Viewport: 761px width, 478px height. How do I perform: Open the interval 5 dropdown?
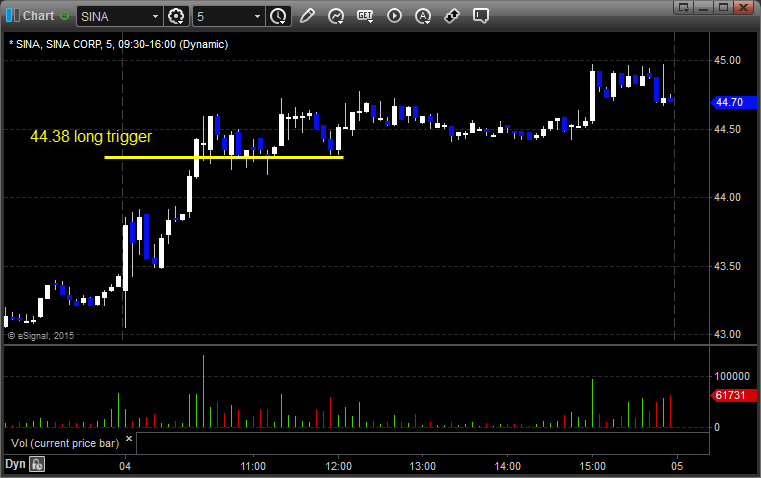point(257,16)
